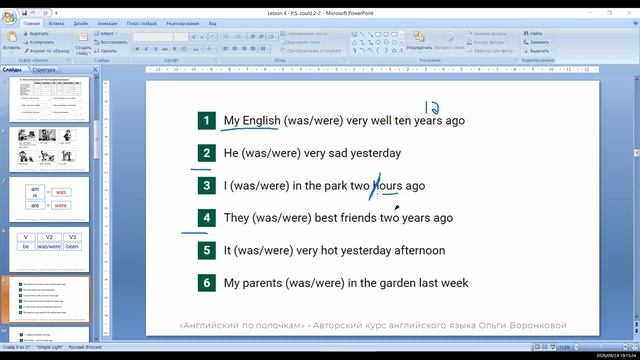Viewport: 640px width, 360px height.
Task: Select slide thumbnail with V V2 V3 table
Action: [x=49, y=249]
